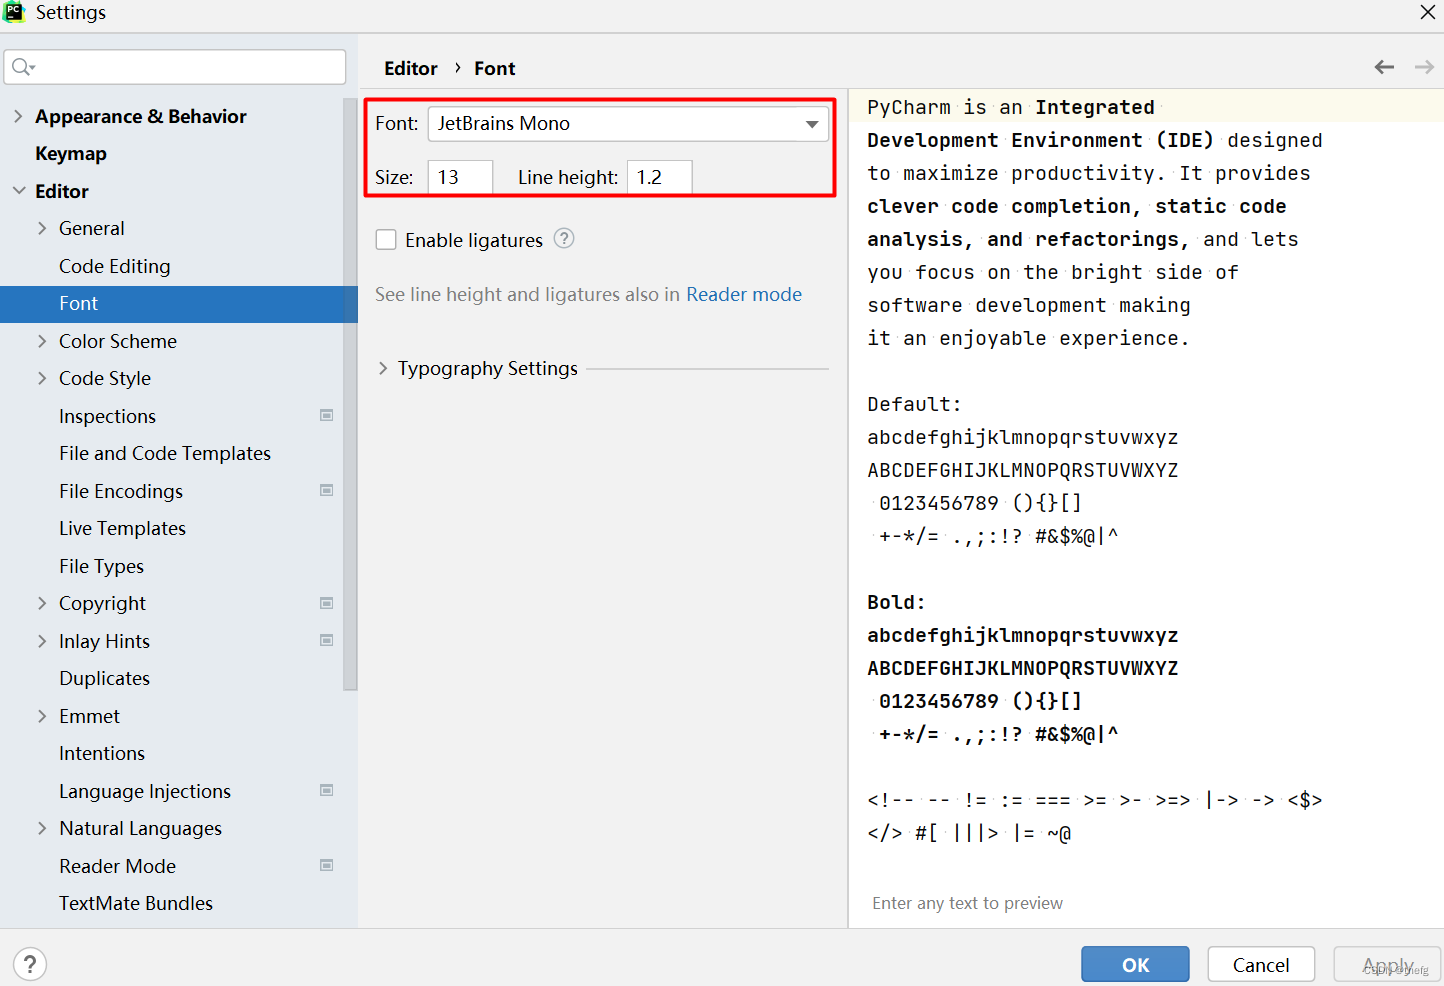1444x986 pixels.
Task: Click the settings search field
Action: [175, 67]
